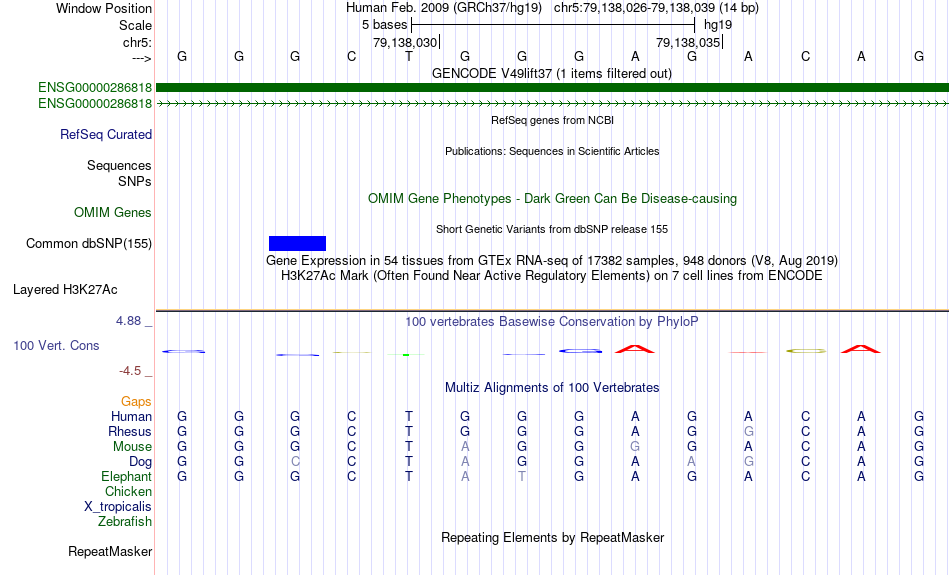Click the second red A PhyloP conservation logo
Screen dimensions: 950x575
tap(861, 349)
